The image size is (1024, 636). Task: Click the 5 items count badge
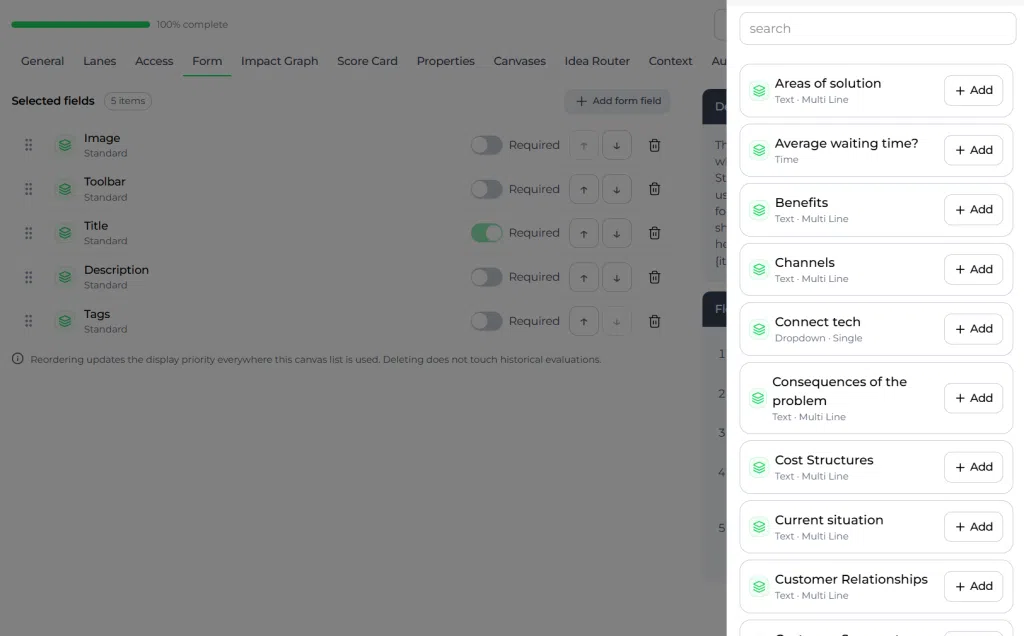pyautogui.click(x=128, y=101)
